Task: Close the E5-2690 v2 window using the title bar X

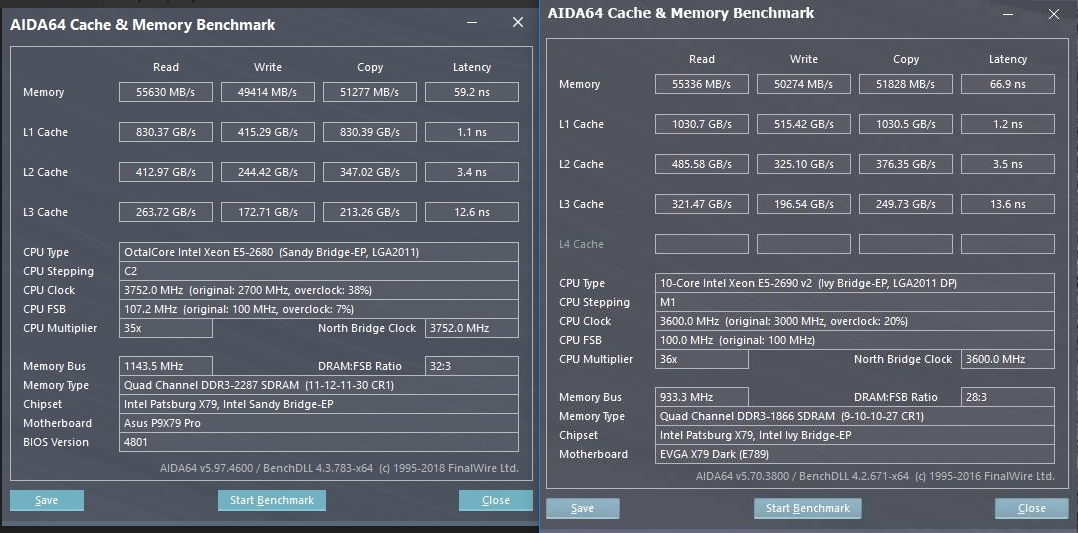Action: click(x=1054, y=14)
